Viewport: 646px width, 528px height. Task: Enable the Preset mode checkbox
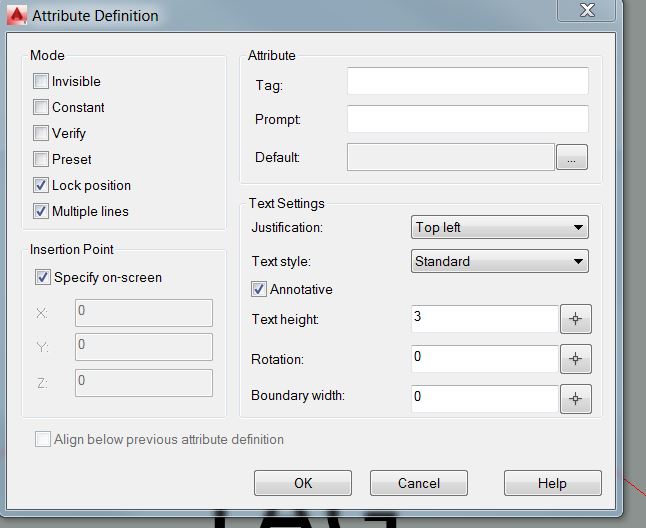(41, 159)
